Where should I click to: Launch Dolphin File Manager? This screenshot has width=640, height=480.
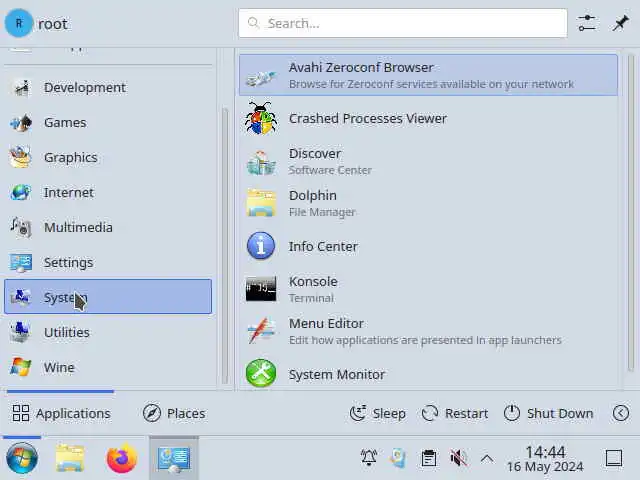coord(428,203)
